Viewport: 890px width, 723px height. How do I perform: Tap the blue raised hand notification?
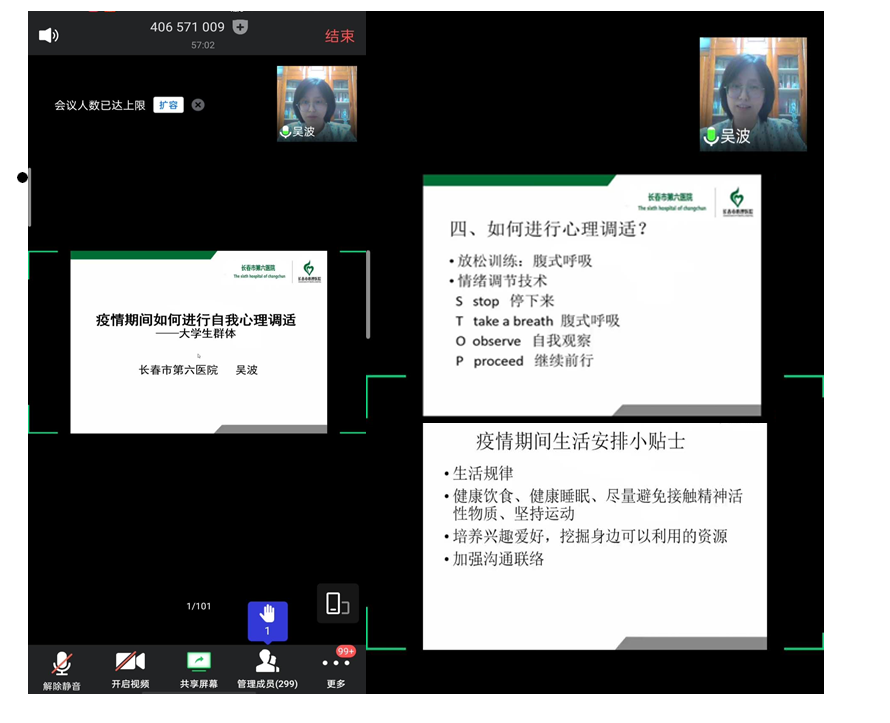(267, 620)
